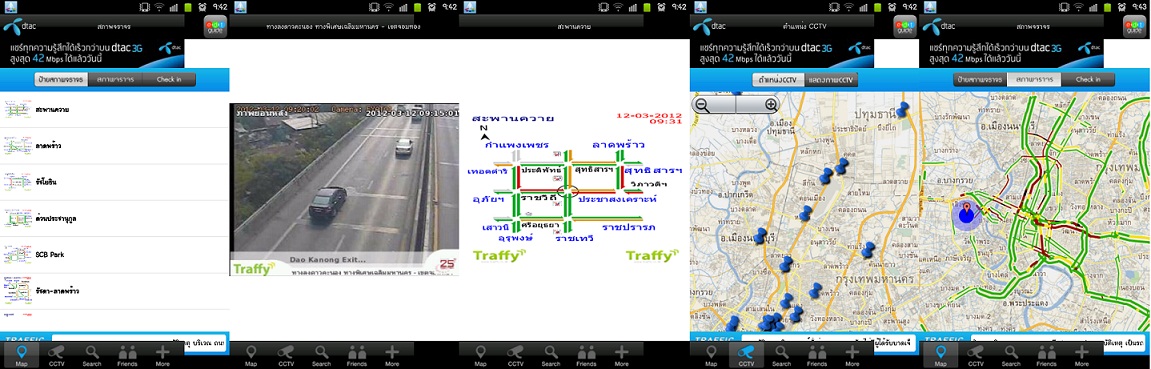Open the ลาดพร้าว list entry

coord(115,146)
